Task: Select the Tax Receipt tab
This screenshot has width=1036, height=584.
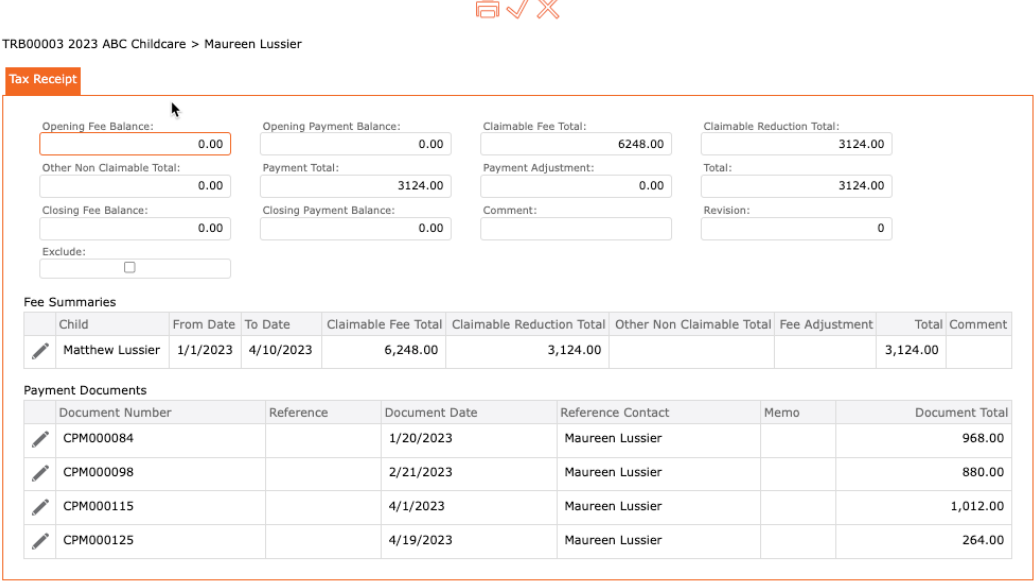Action: click(43, 80)
